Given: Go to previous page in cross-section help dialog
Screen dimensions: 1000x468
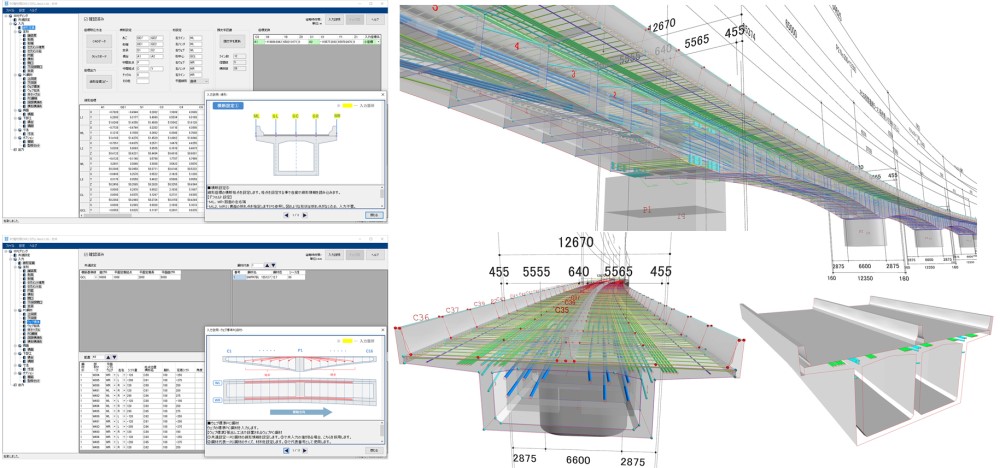Looking at the screenshot, I should [286, 216].
